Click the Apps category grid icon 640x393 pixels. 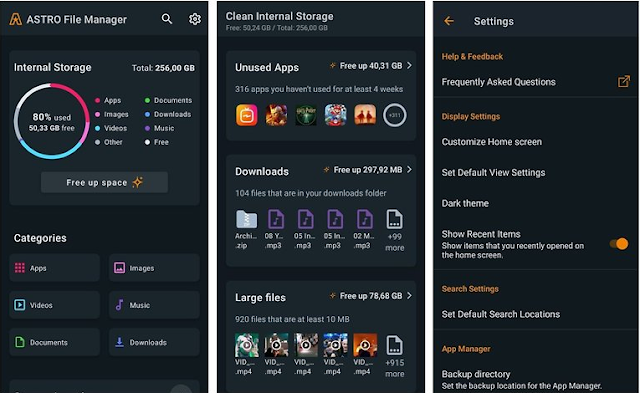[x=20, y=268]
